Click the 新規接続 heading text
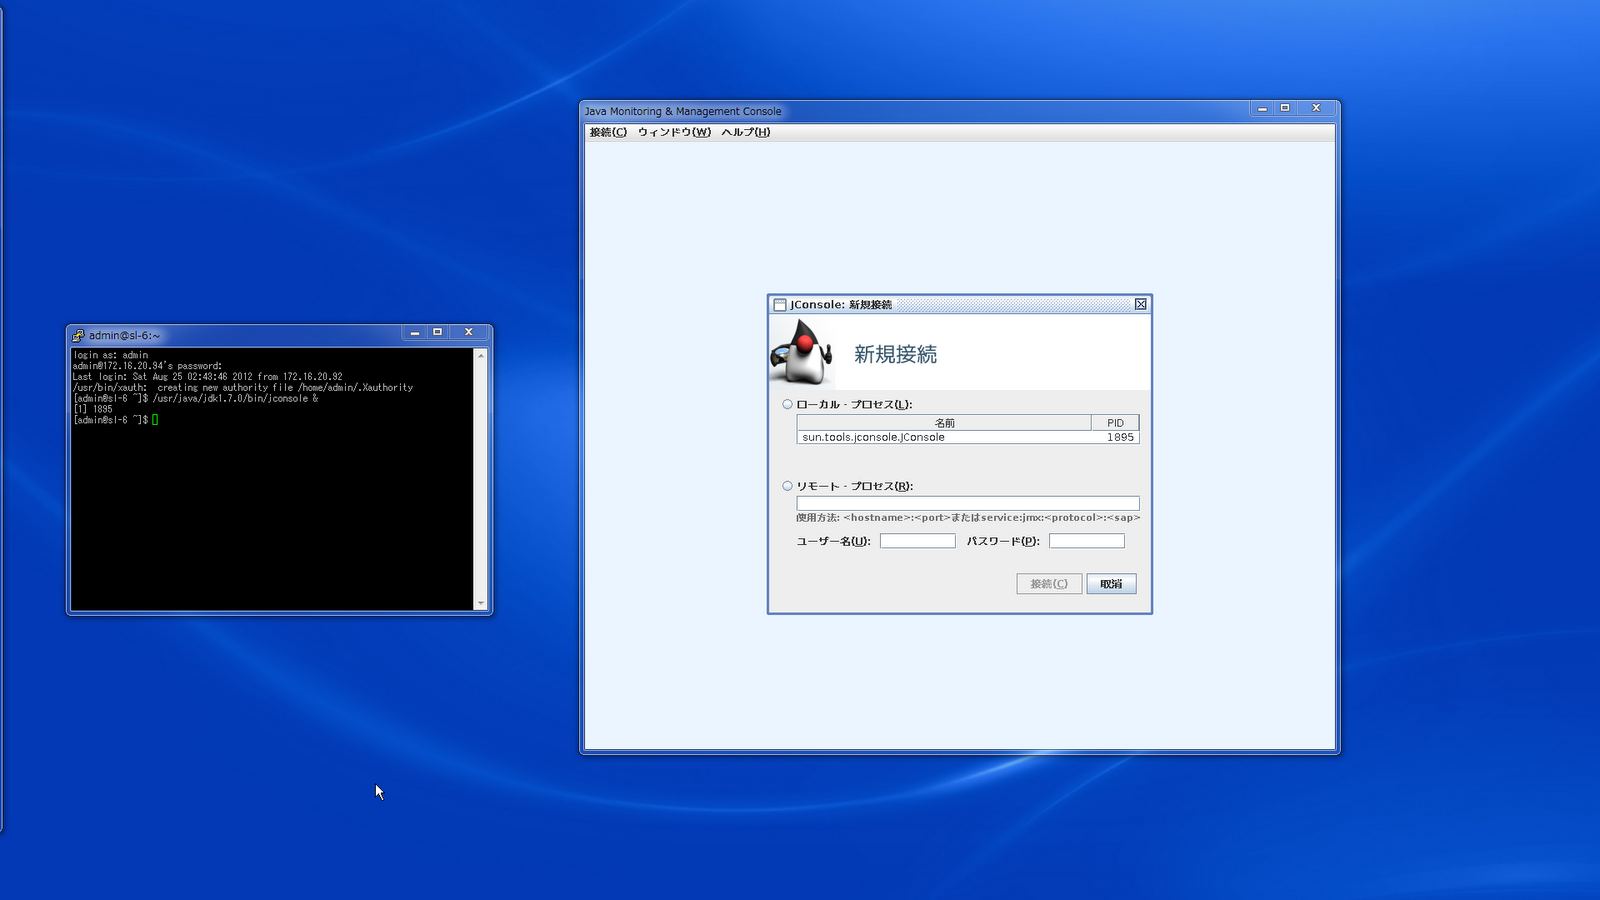1600x900 pixels. (x=895, y=354)
